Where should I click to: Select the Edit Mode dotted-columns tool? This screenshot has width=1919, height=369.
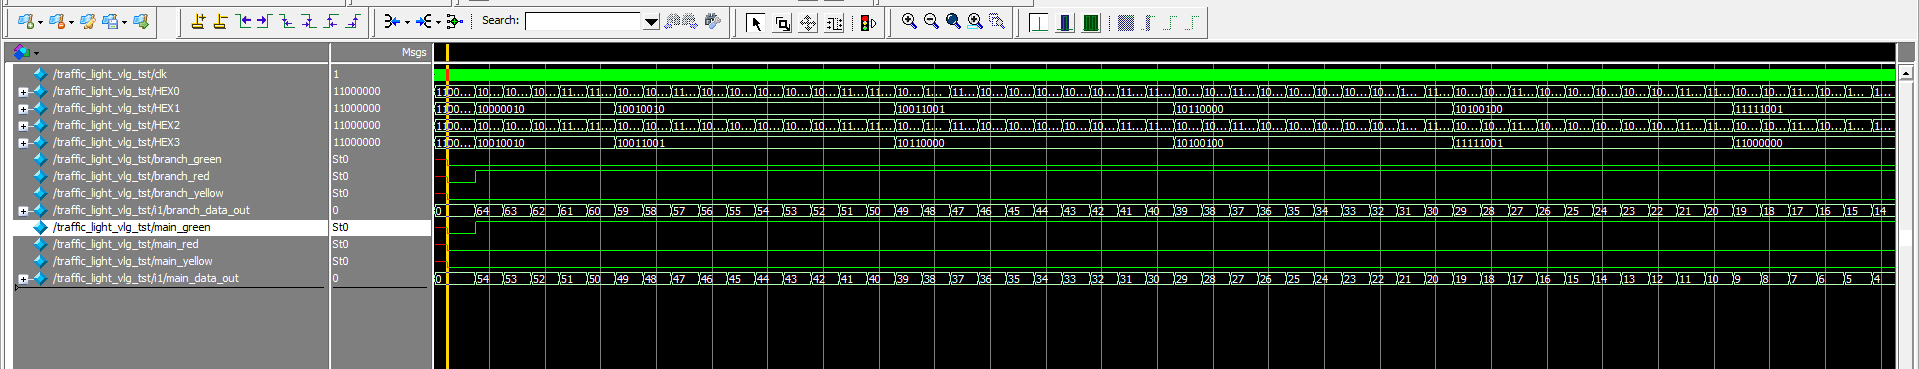click(834, 22)
